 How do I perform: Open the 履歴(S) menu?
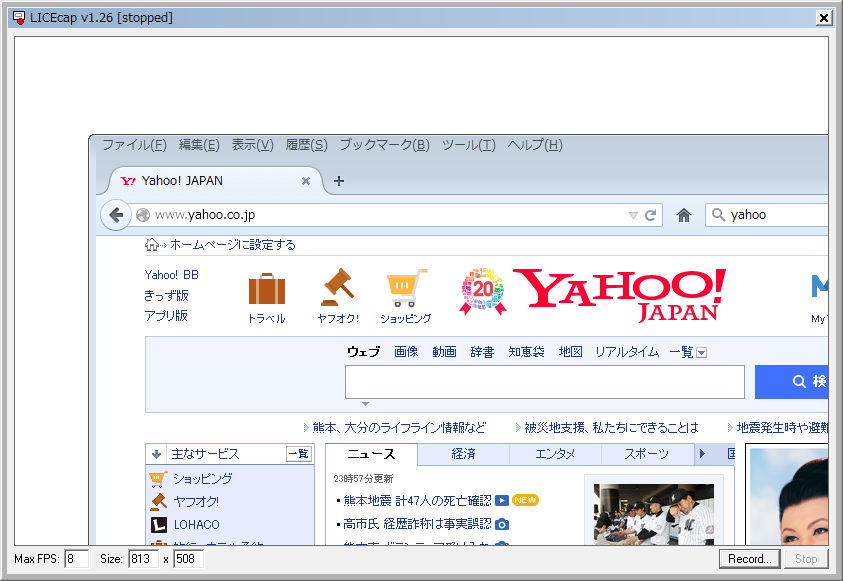pyautogui.click(x=306, y=145)
